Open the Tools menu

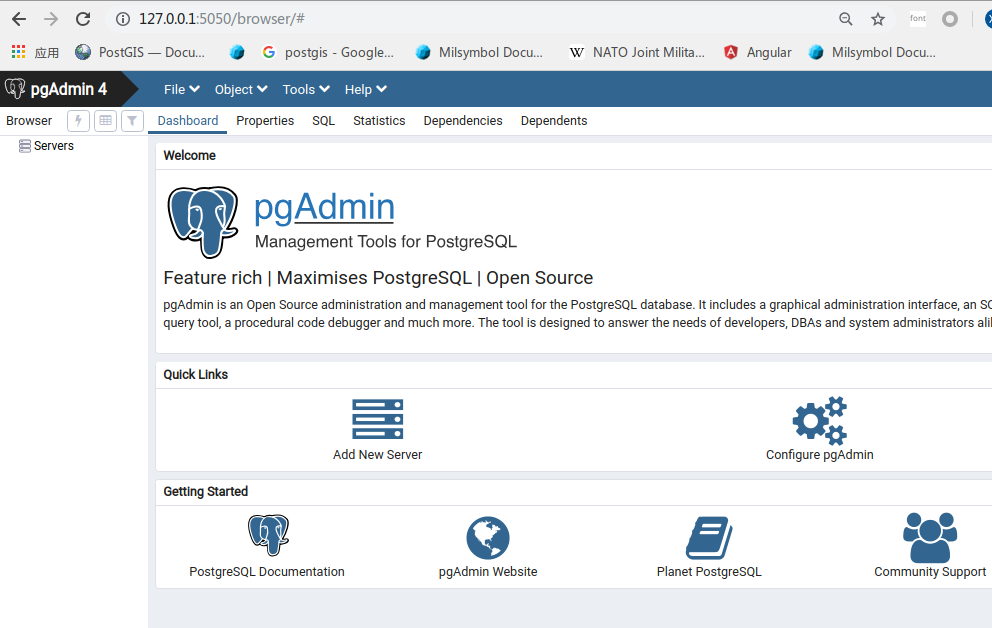click(x=306, y=89)
